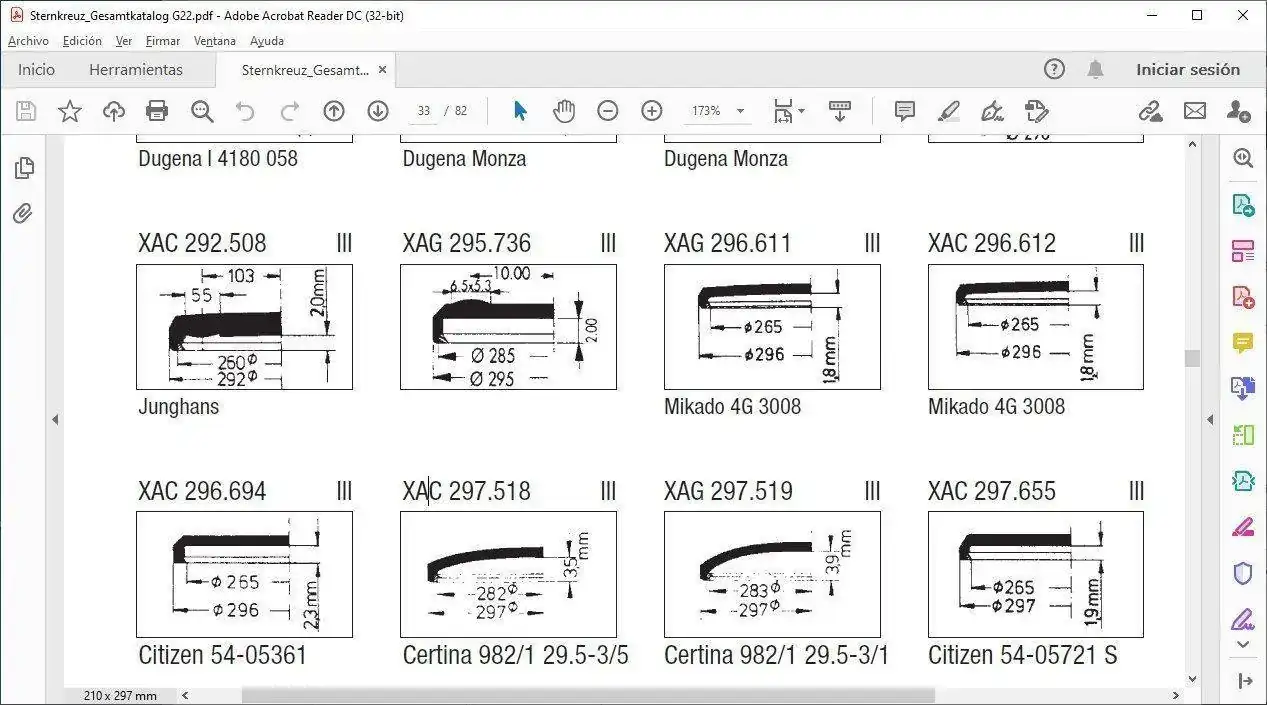1267x705 pixels.
Task: Open attachments paperclip panel
Action: [24, 213]
